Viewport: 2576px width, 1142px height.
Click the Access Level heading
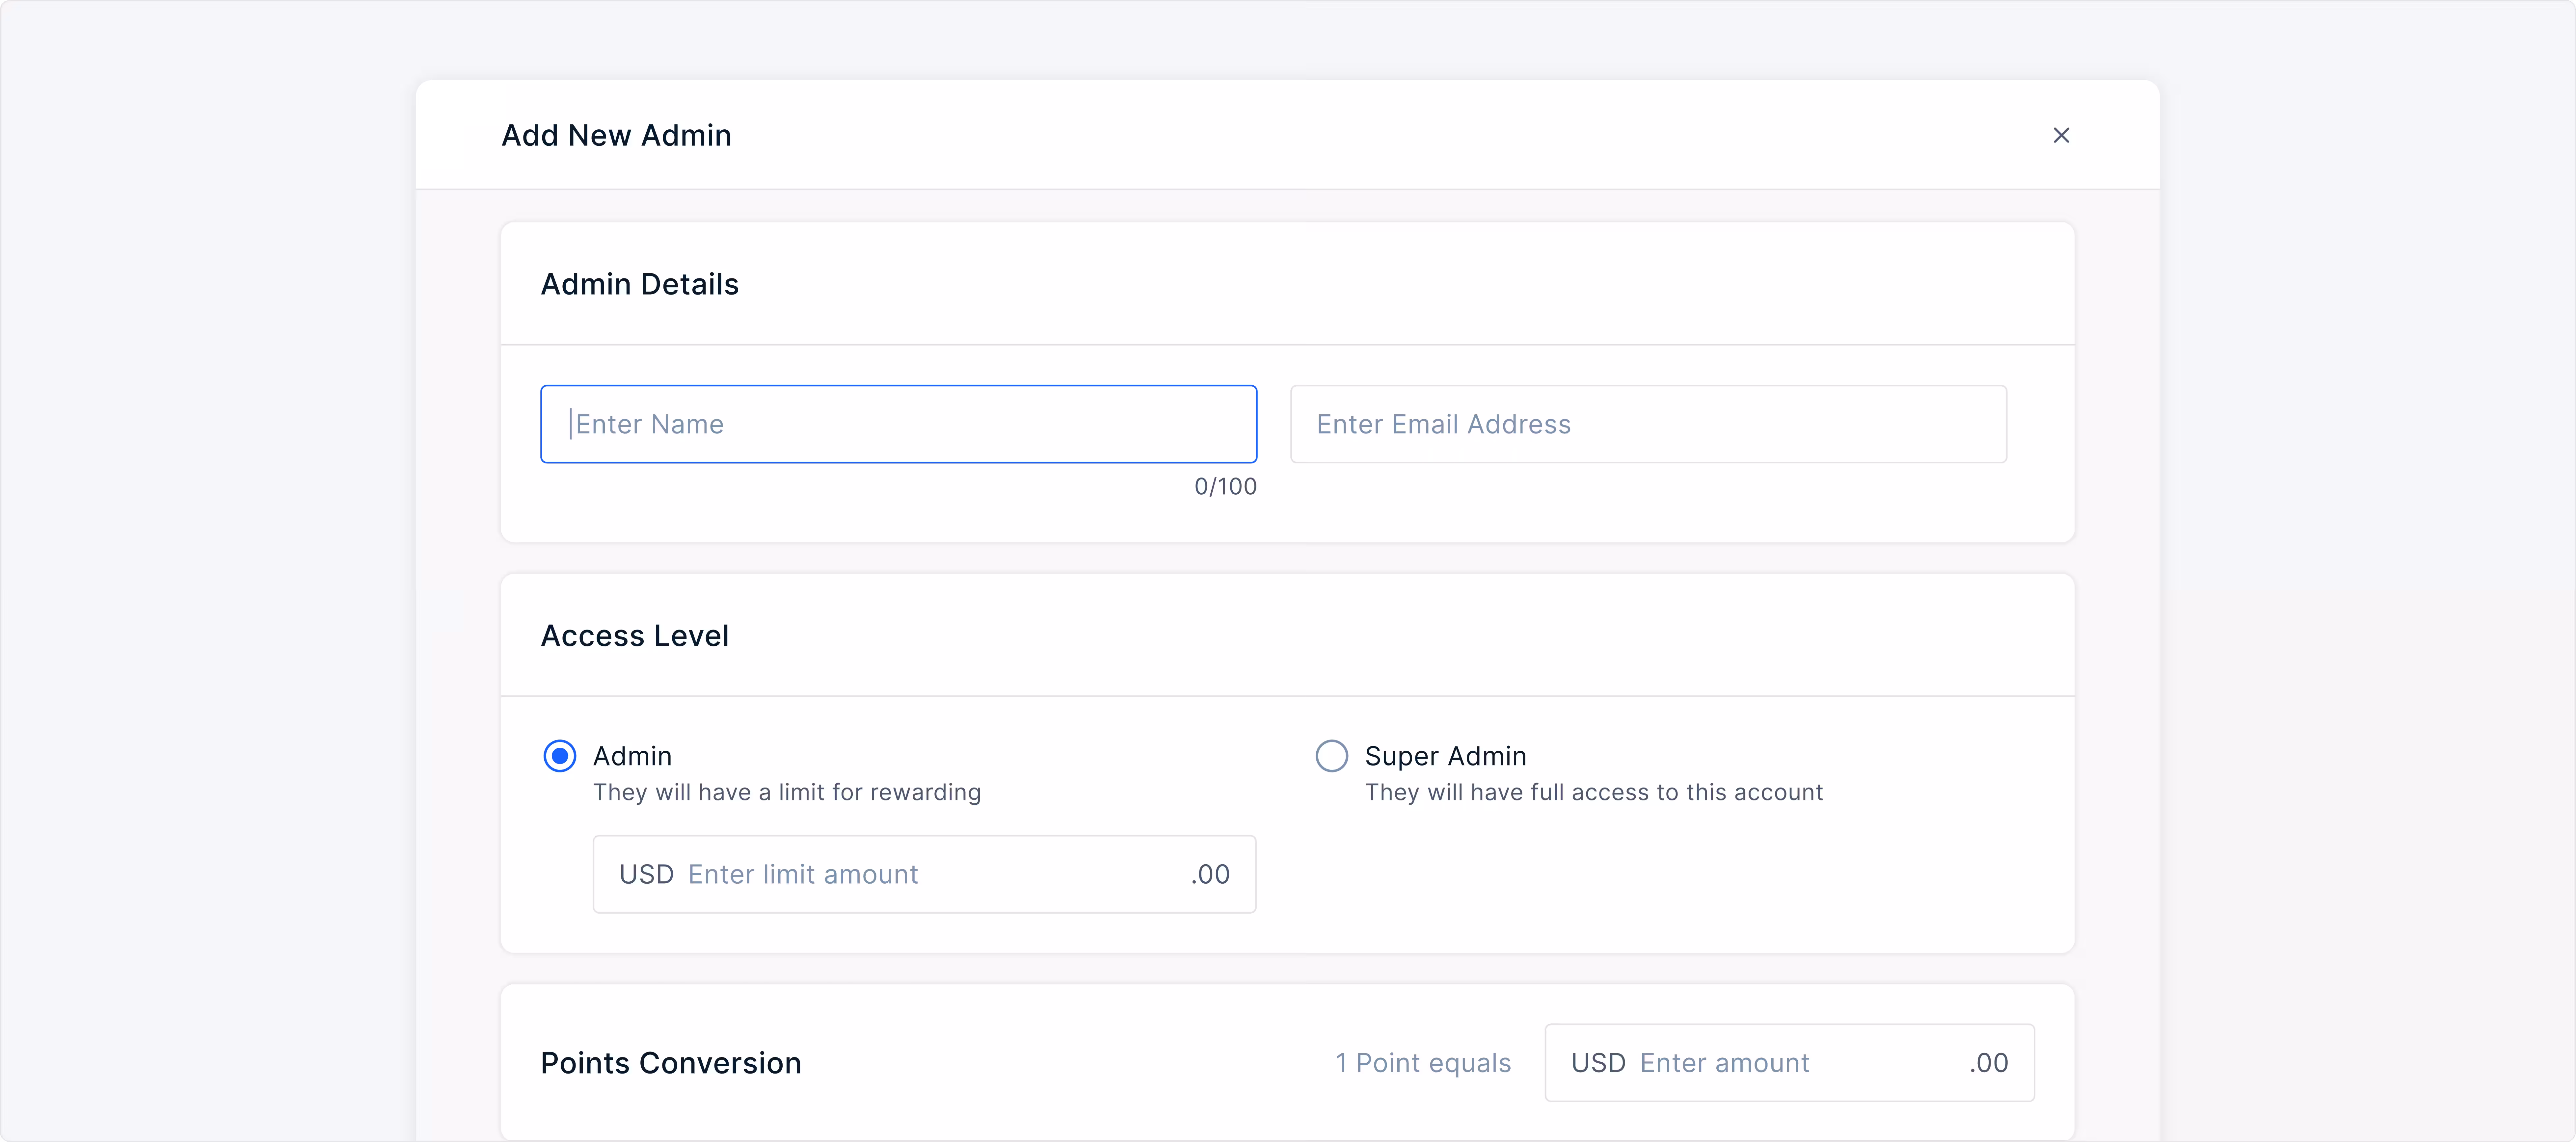[x=635, y=636]
